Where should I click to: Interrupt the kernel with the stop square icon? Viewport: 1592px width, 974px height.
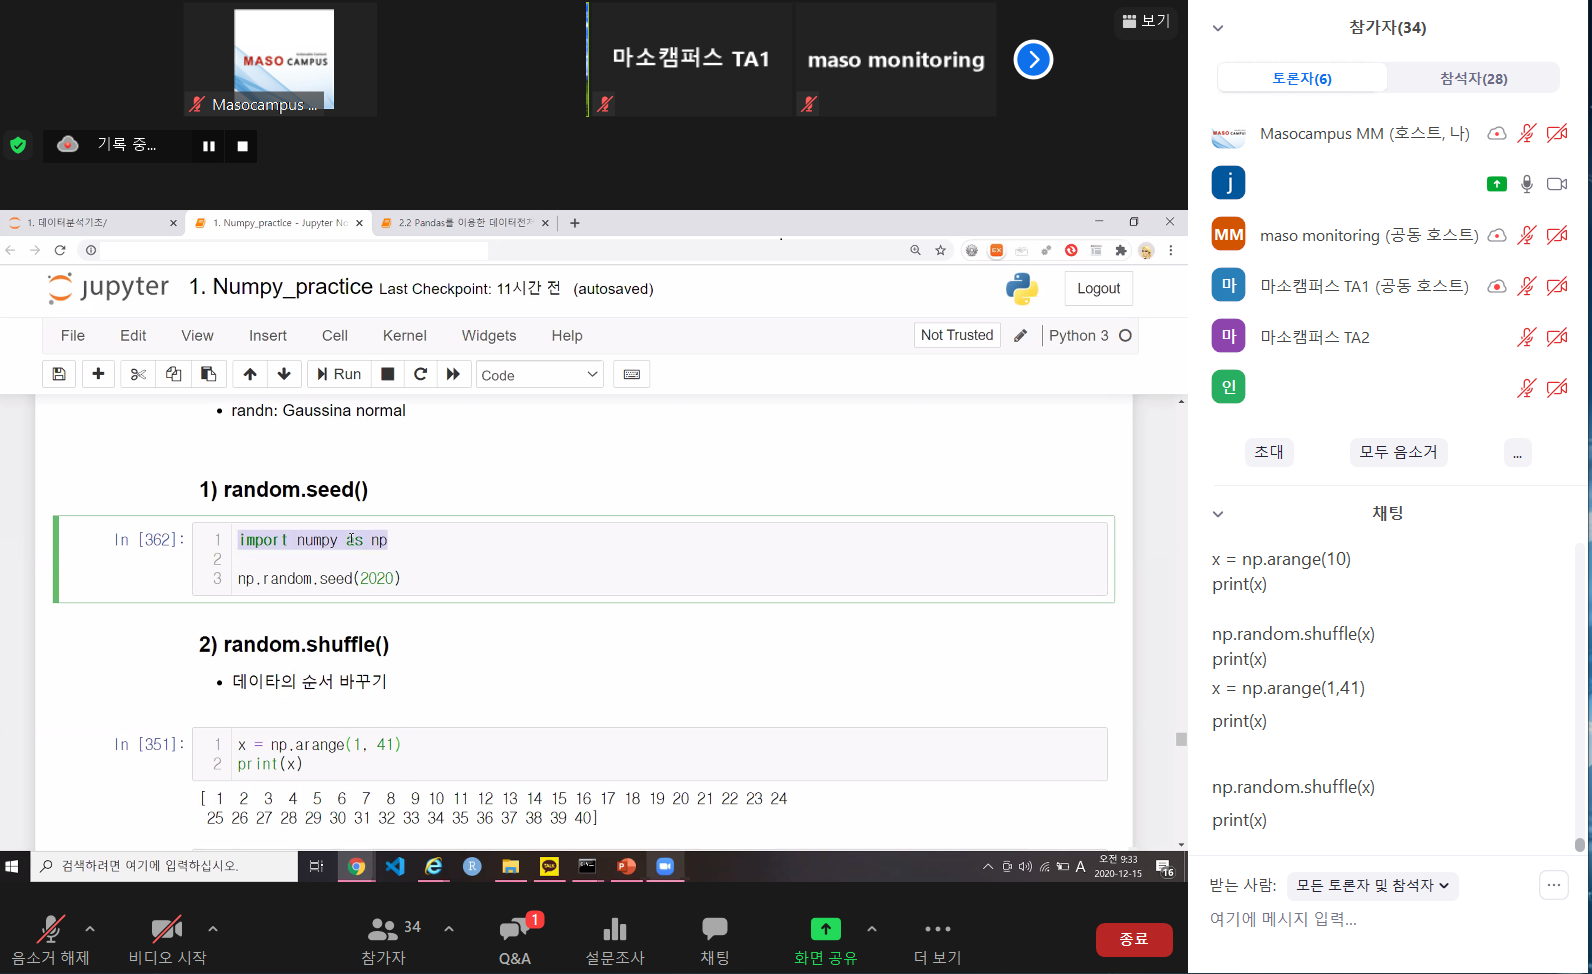pos(388,374)
